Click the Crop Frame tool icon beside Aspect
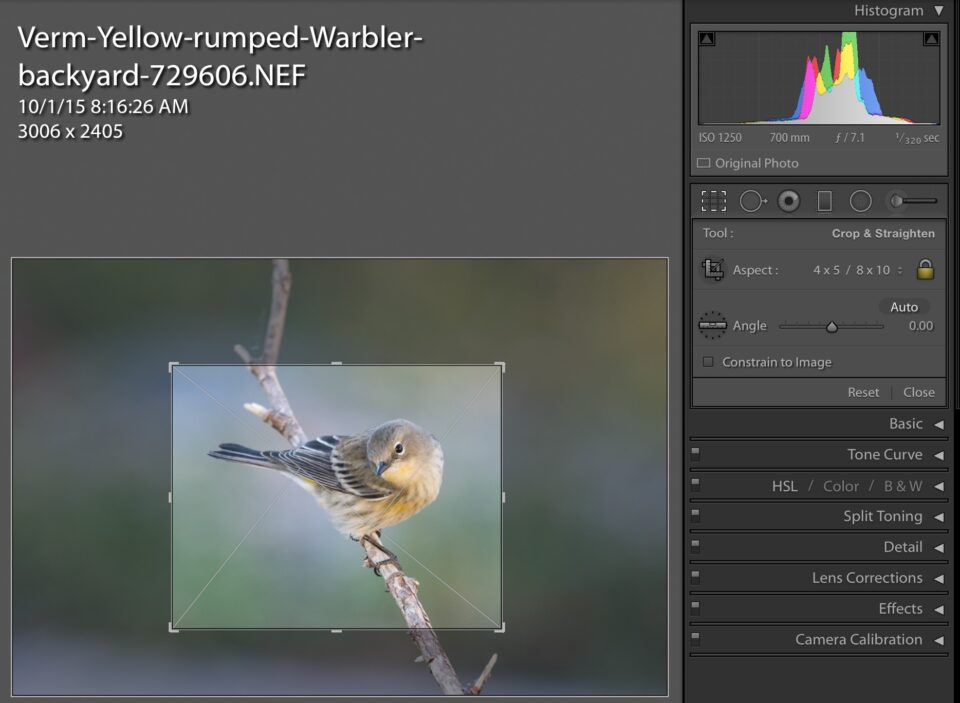 pyautogui.click(x=713, y=270)
